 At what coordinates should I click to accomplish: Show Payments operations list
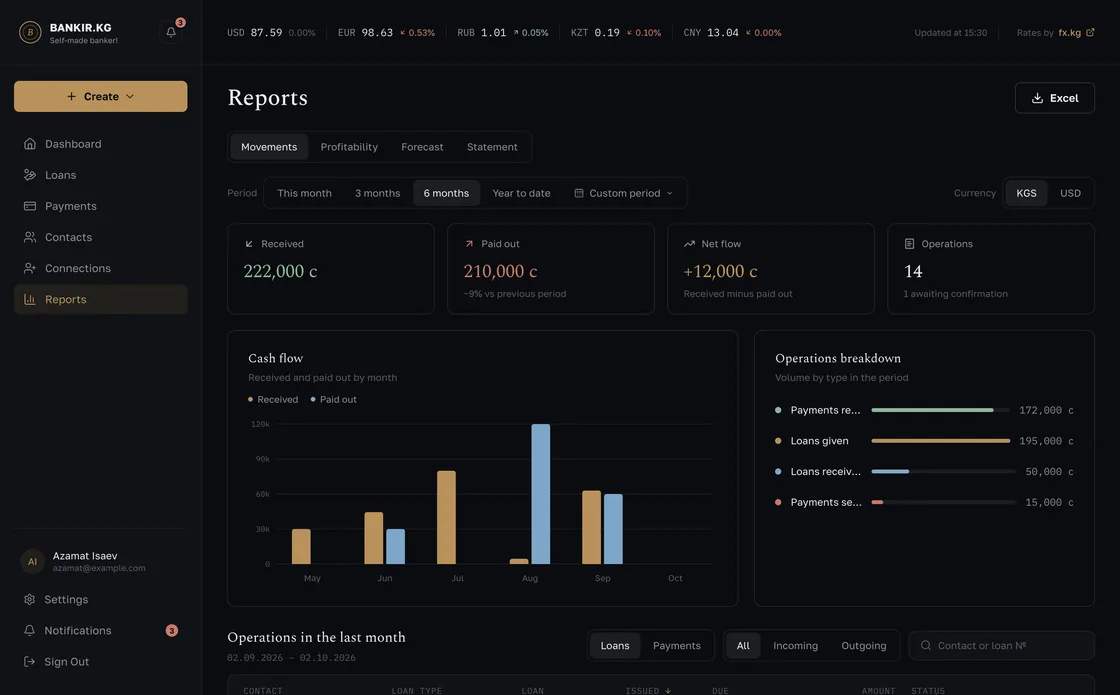(x=676, y=646)
